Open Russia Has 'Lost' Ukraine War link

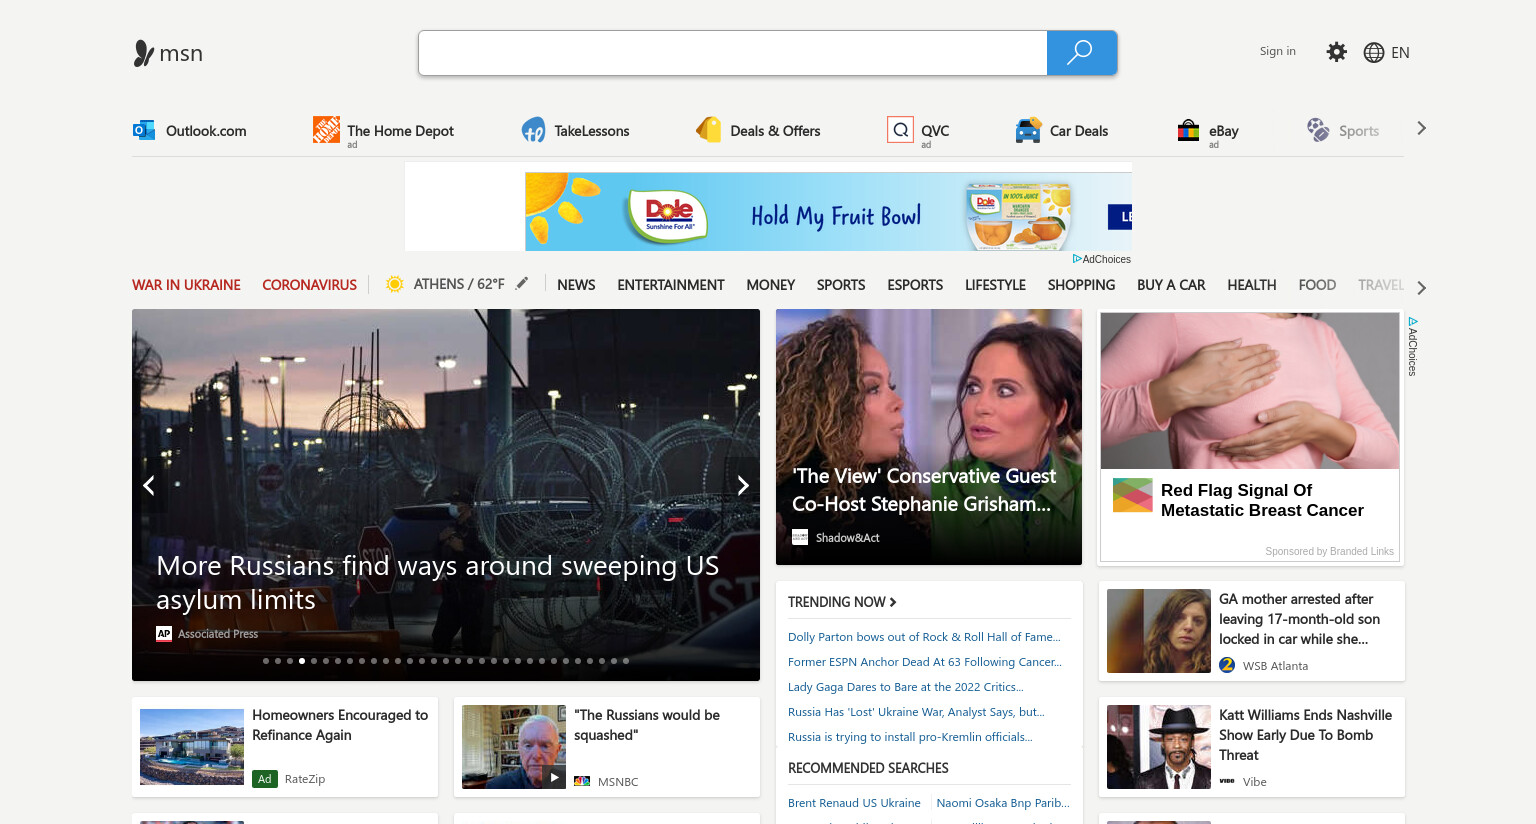point(916,712)
